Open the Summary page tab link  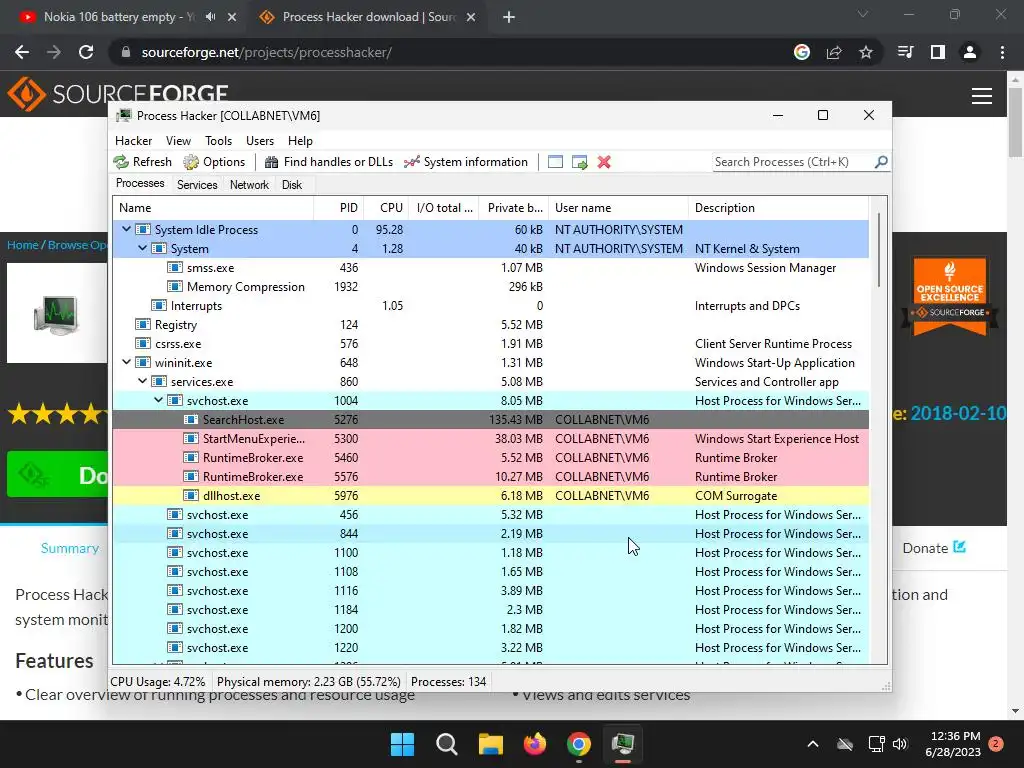tap(70, 549)
